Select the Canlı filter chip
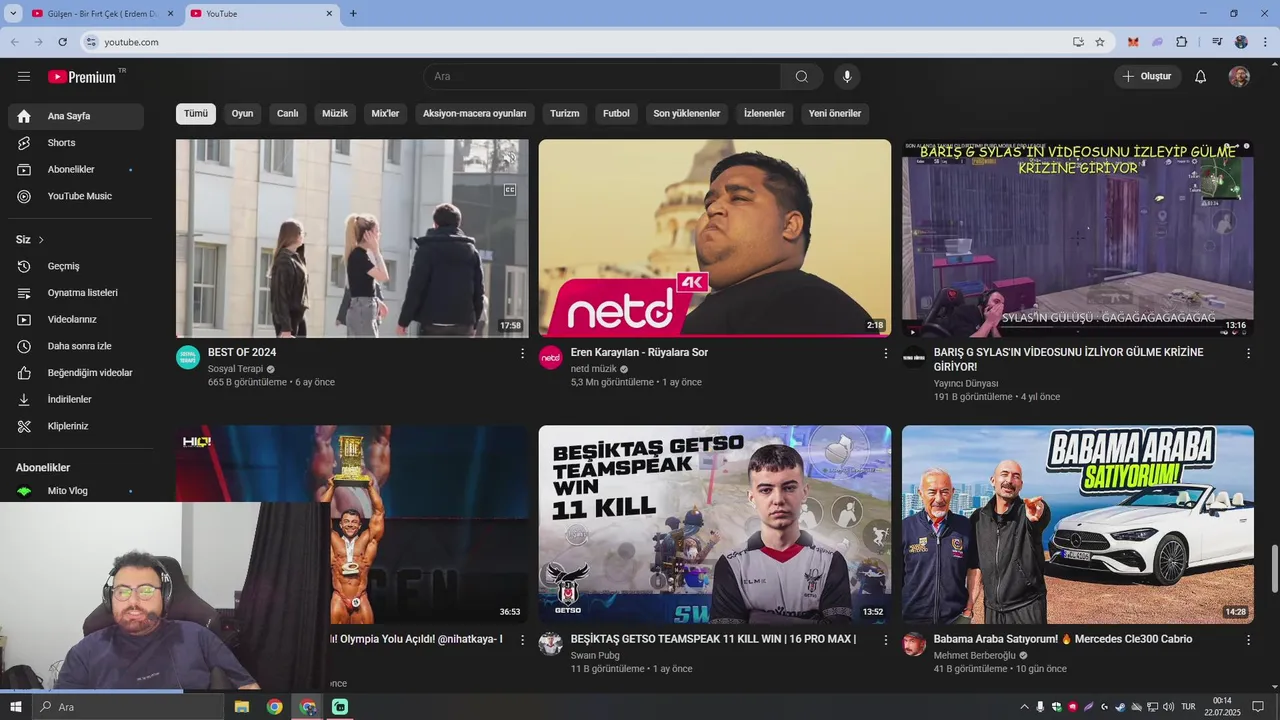The width and height of the screenshot is (1280, 720). [x=288, y=114]
